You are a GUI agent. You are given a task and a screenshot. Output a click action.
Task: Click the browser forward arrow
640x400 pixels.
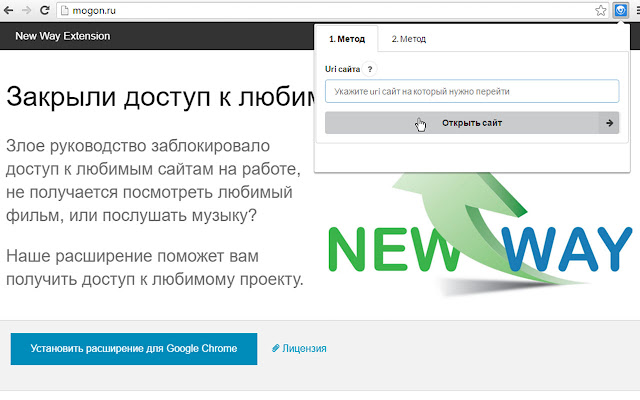pyautogui.click(x=27, y=10)
